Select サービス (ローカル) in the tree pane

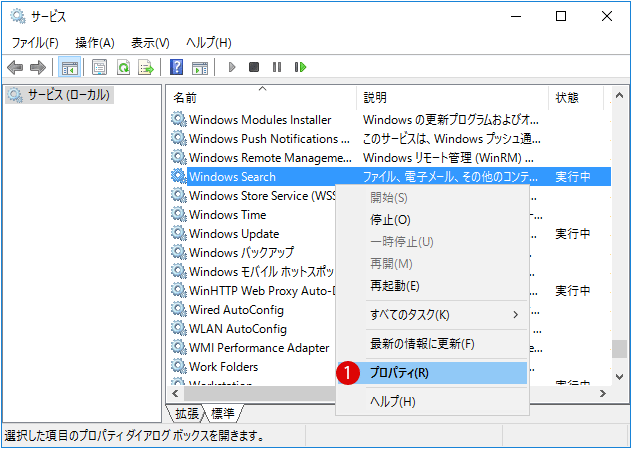[59, 95]
